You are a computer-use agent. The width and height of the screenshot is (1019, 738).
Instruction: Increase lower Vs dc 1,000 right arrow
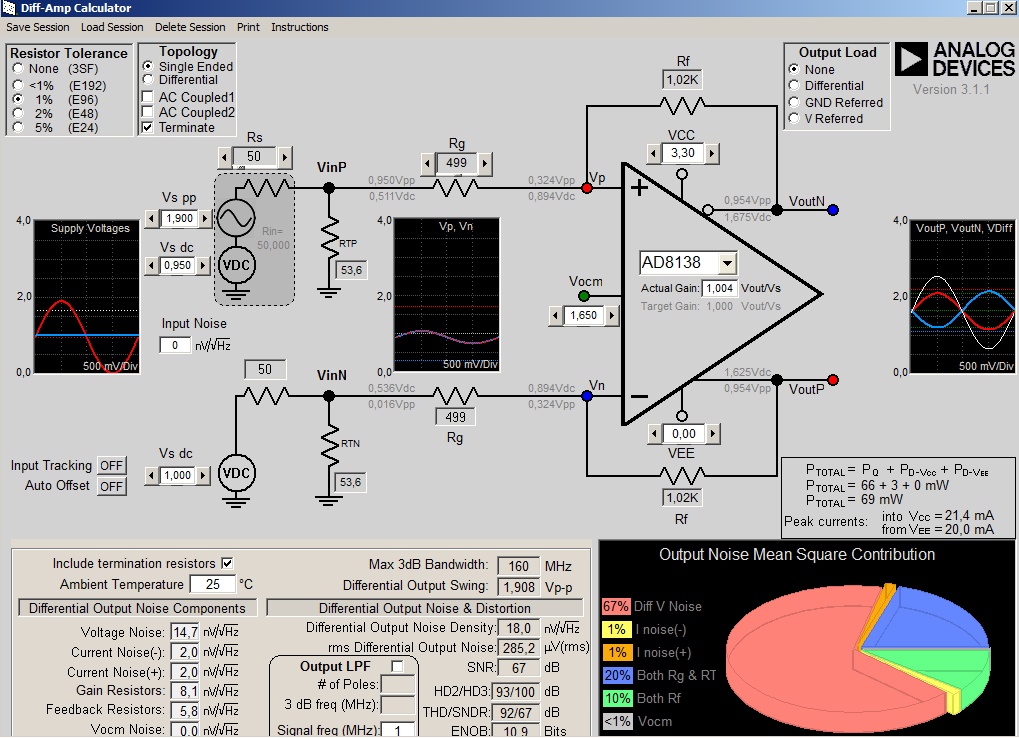203,476
